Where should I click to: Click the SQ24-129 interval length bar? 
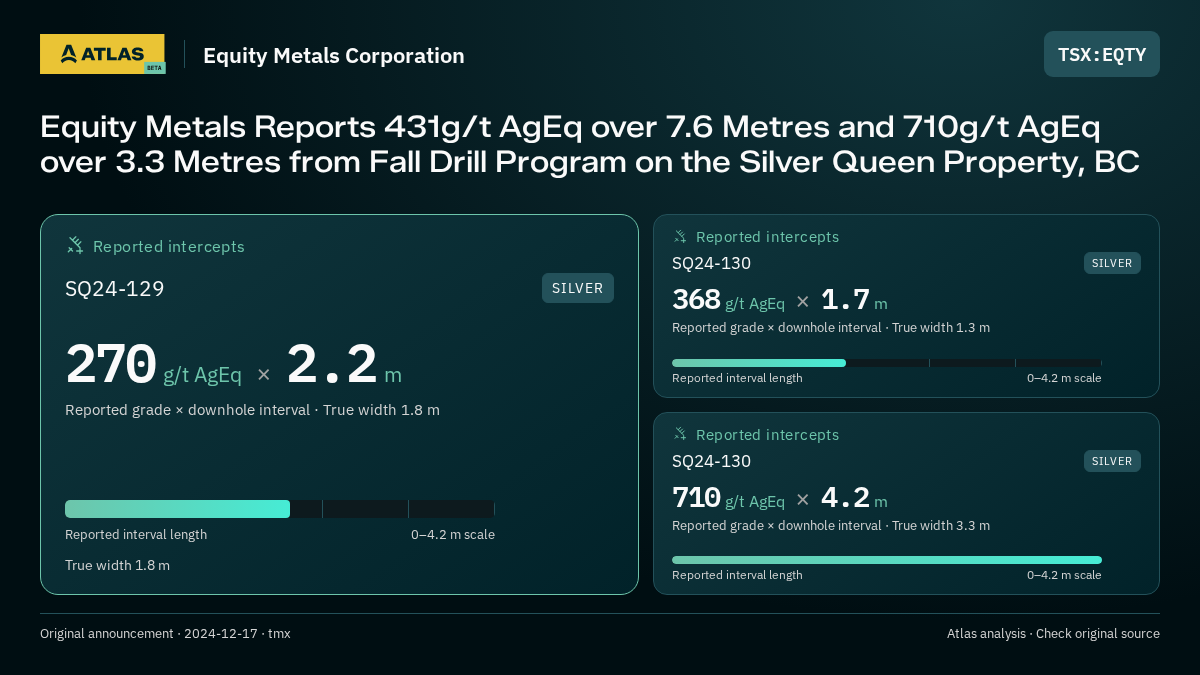280,509
